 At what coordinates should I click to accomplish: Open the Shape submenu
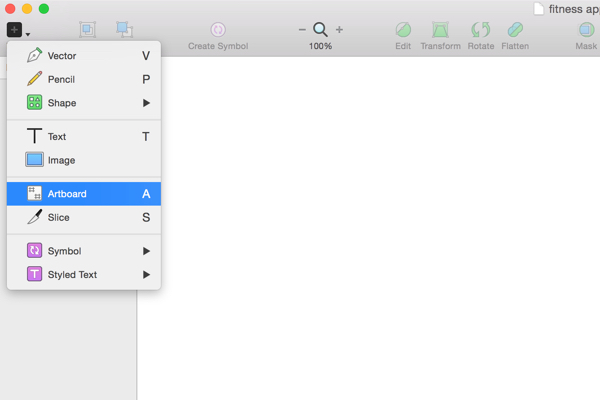[84, 103]
